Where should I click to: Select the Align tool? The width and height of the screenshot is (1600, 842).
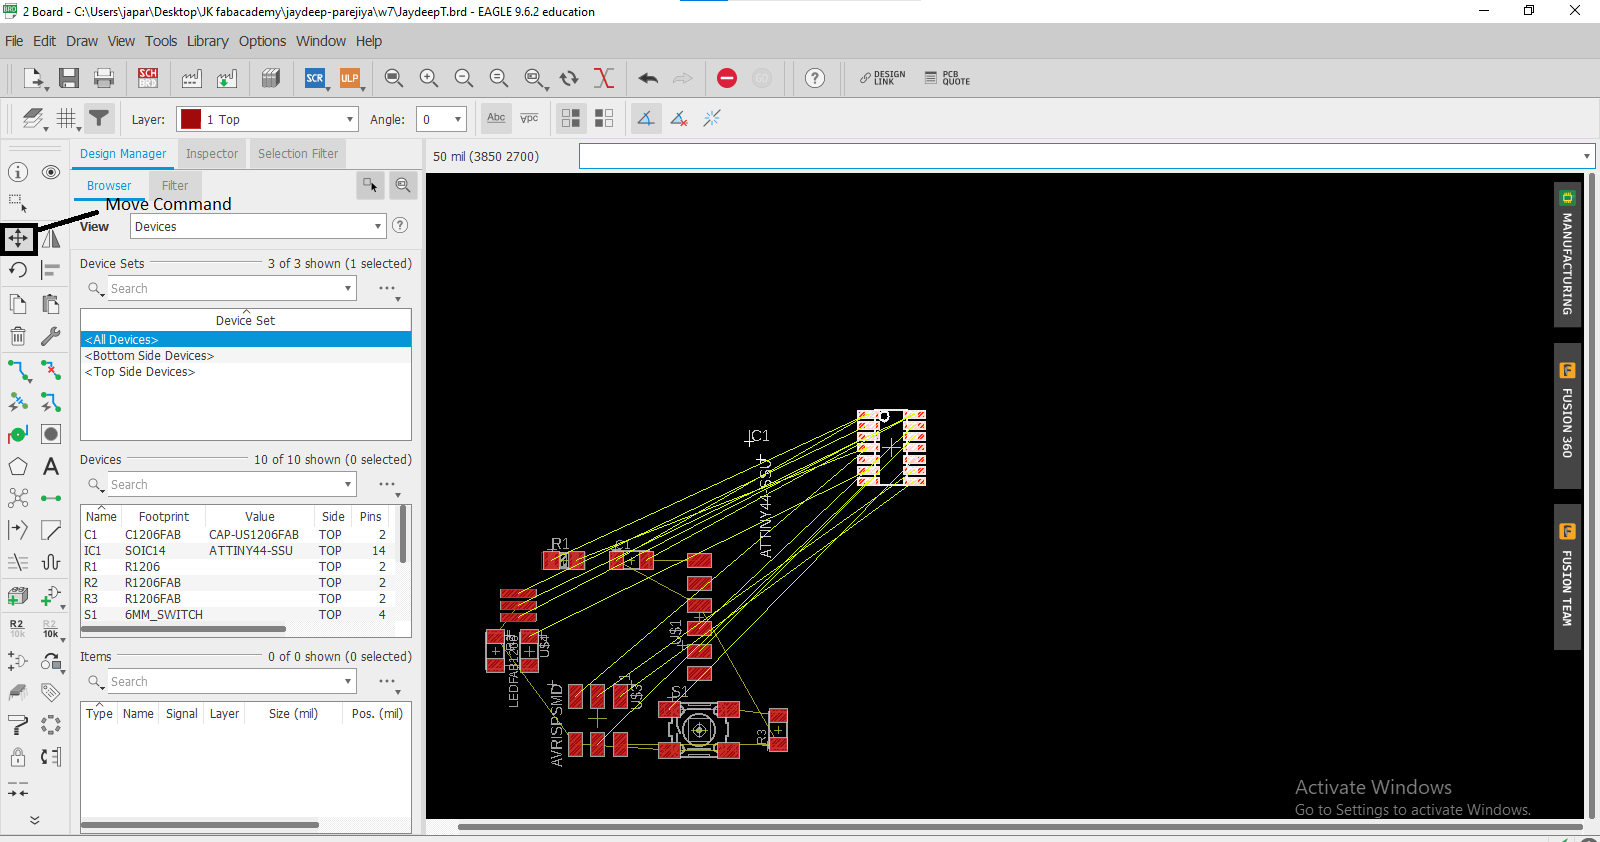pyautogui.click(x=51, y=270)
